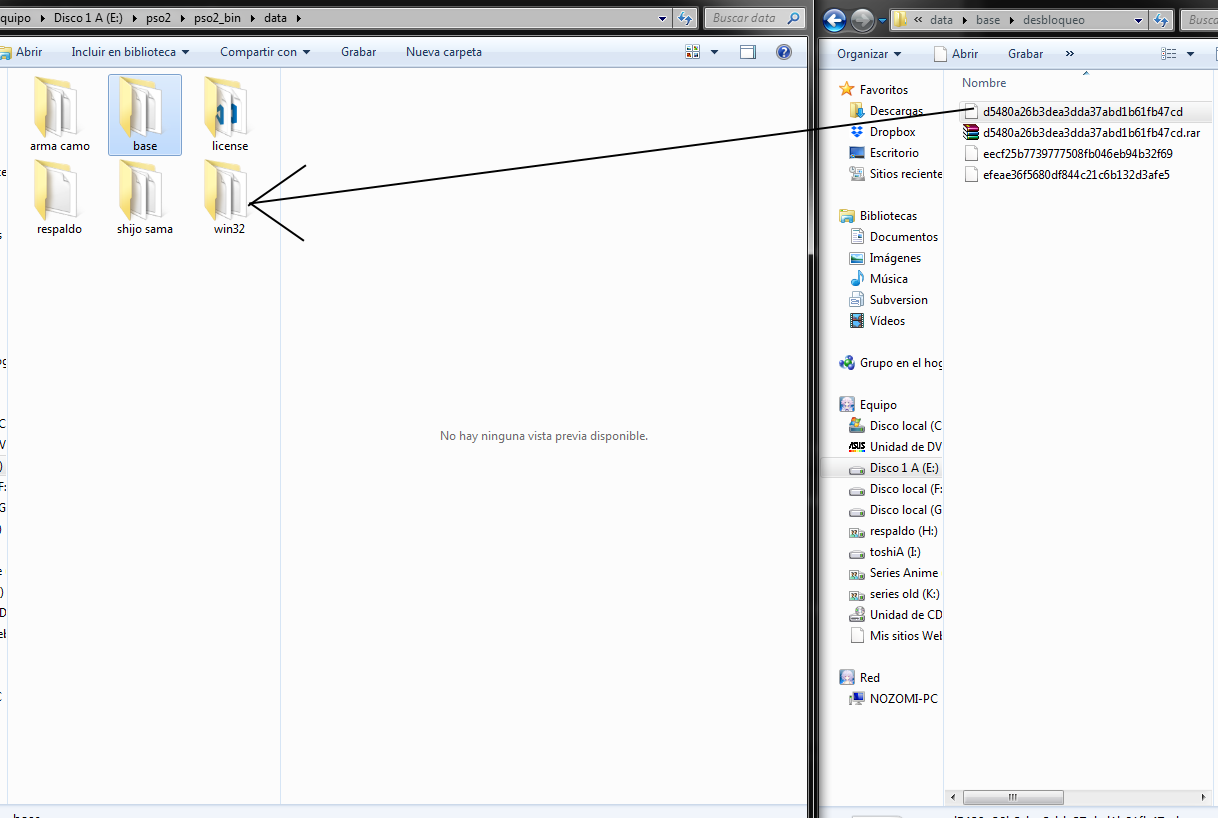Open Dropbox in the Favoritos sidebar
Viewport: 1218px width, 818px height.
tap(892, 132)
